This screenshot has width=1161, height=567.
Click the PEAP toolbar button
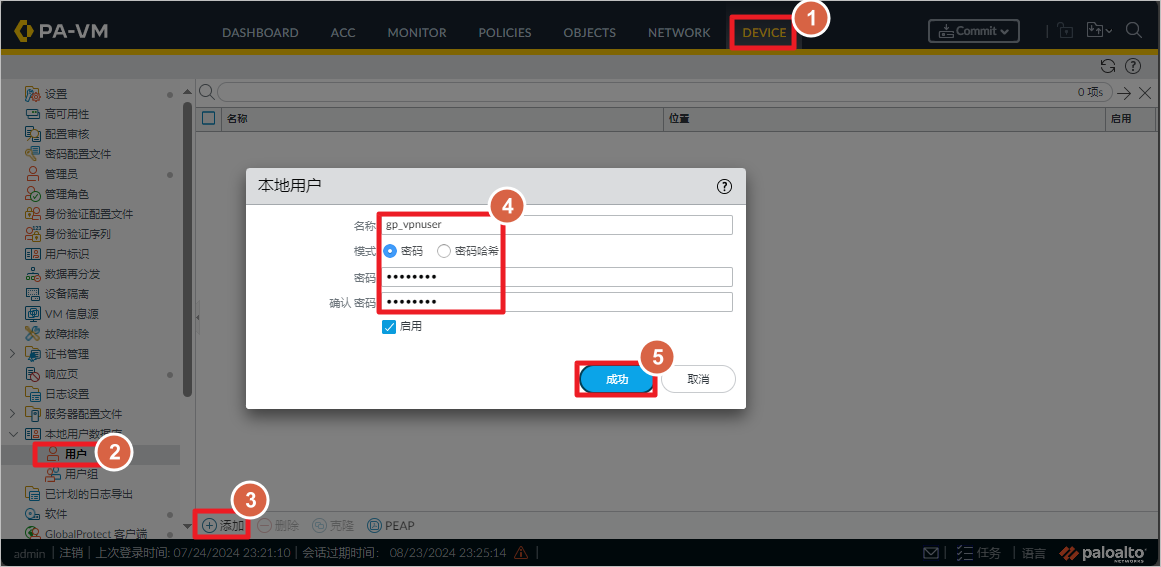(391, 526)
